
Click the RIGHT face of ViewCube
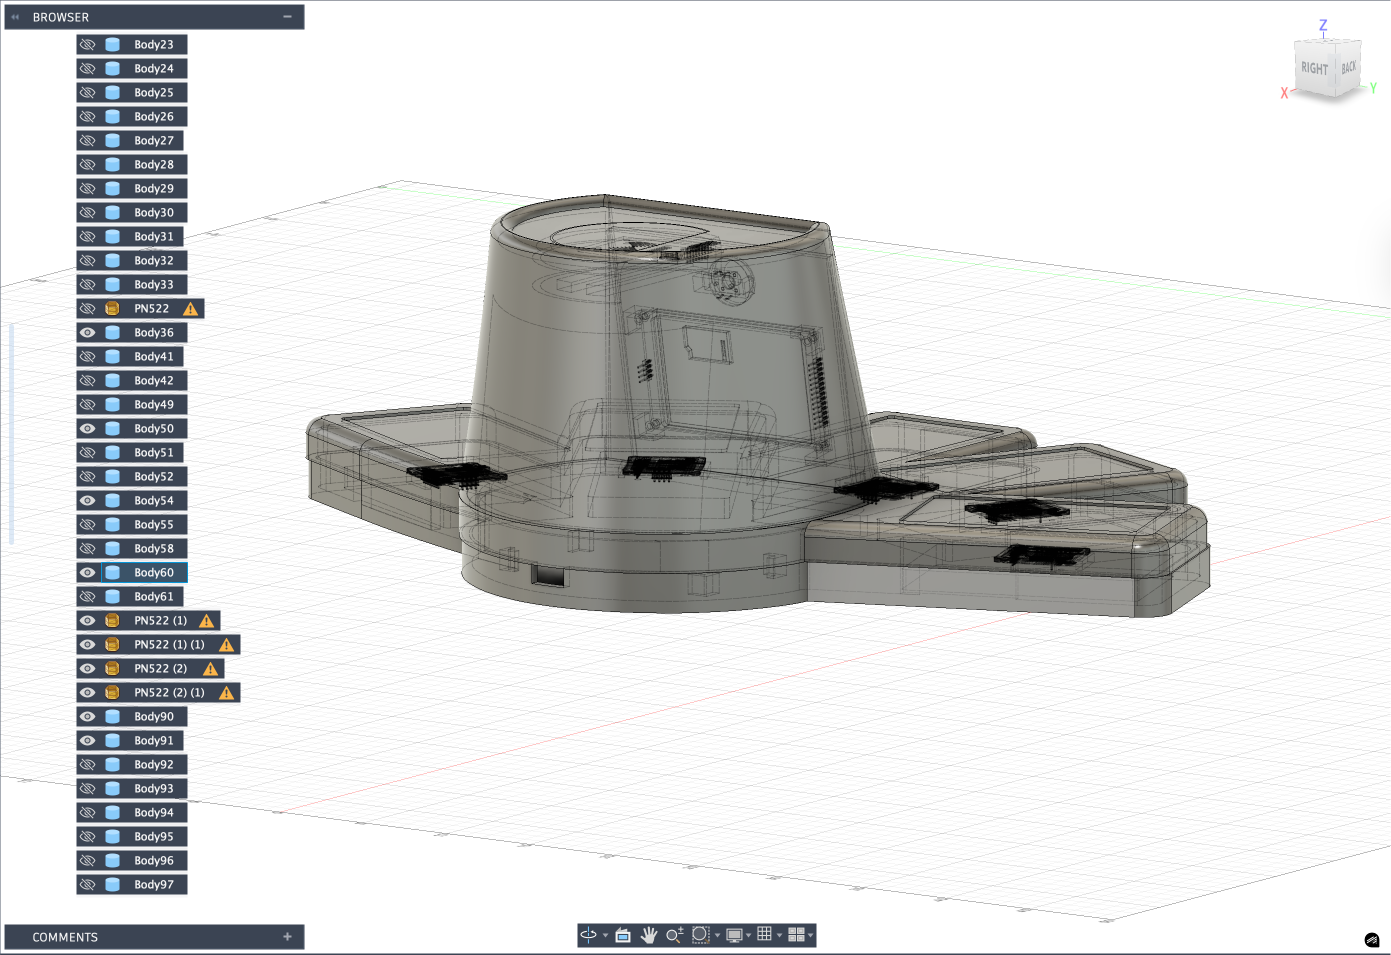[x=1314, y=69]
